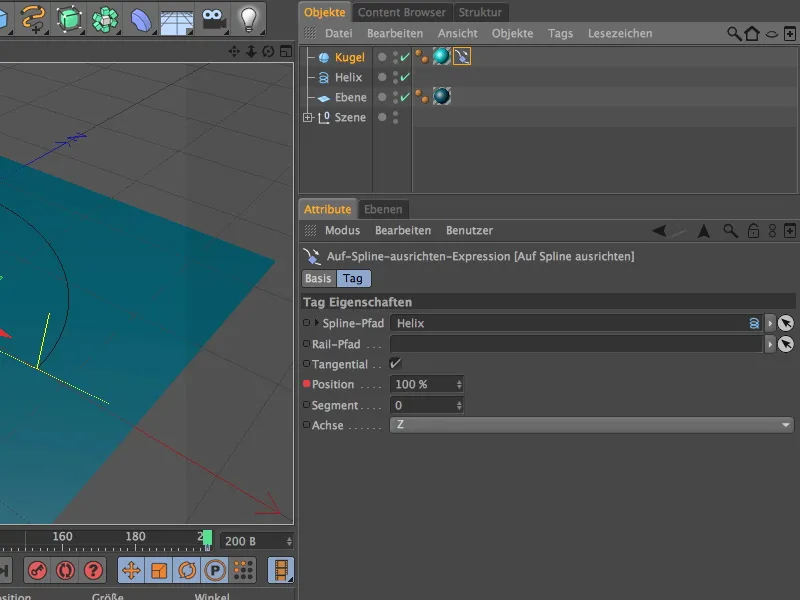Toggle parameter recording P button
This screenshot has width=800, height=600.
[215, 570]
